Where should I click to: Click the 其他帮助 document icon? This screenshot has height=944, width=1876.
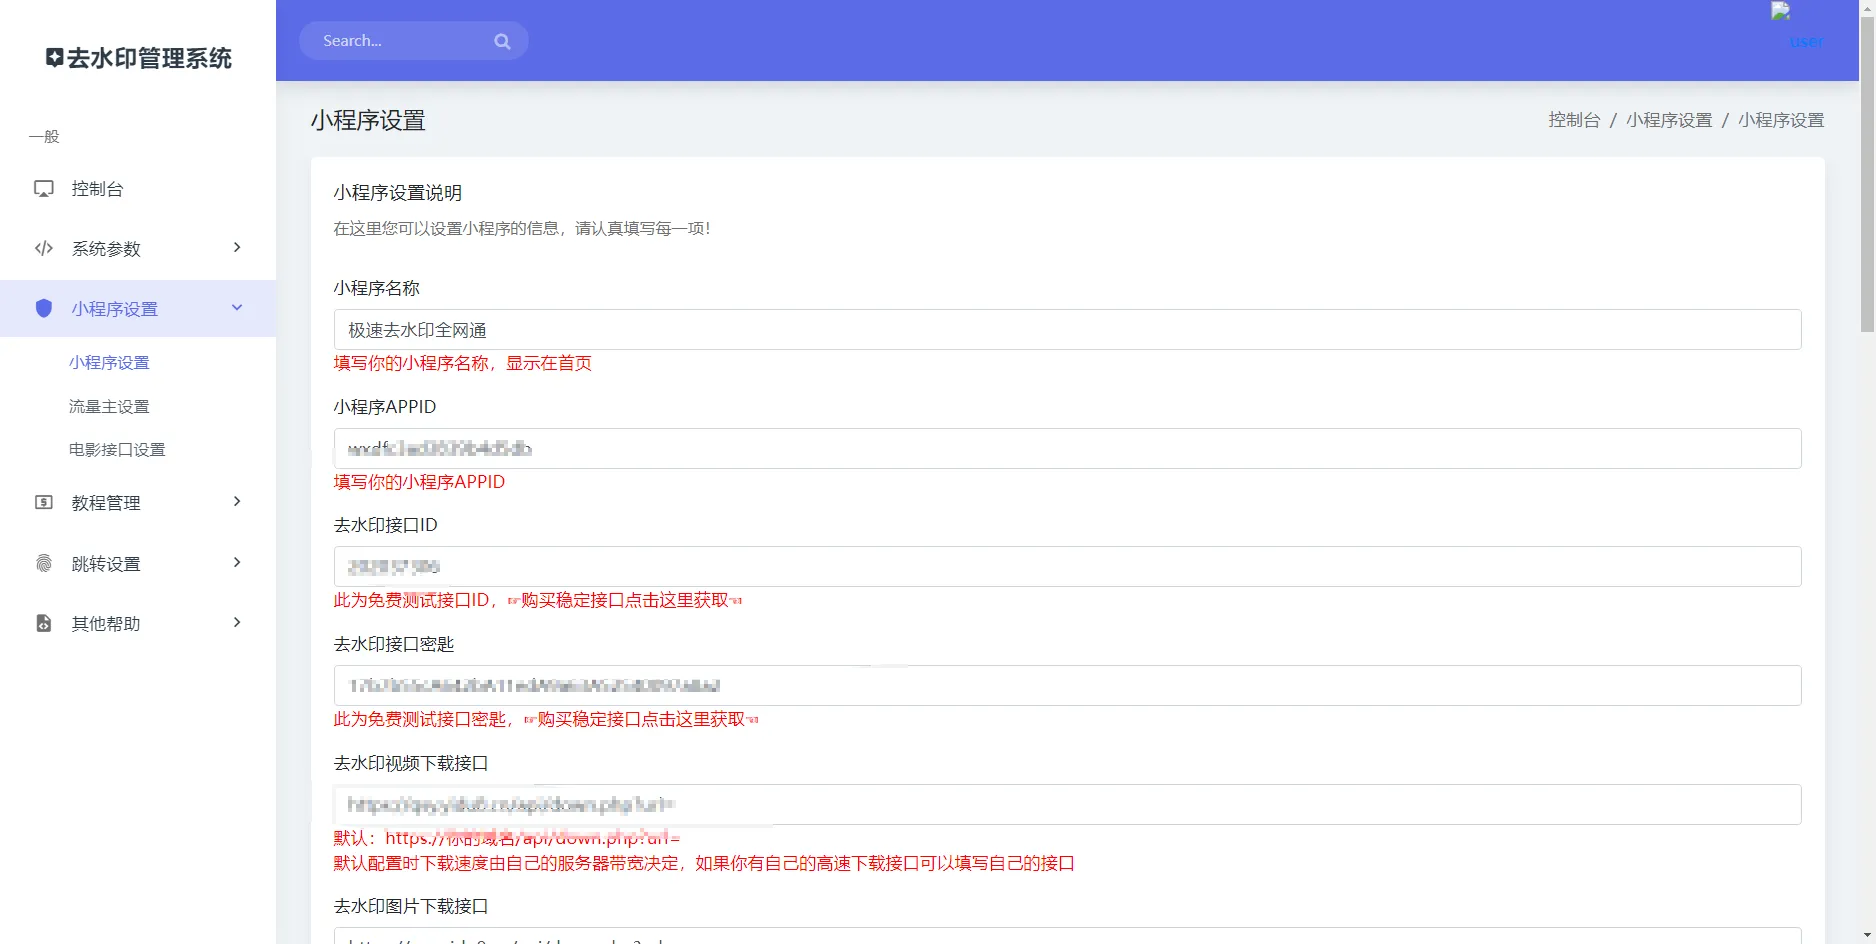(x=42, y=623)
